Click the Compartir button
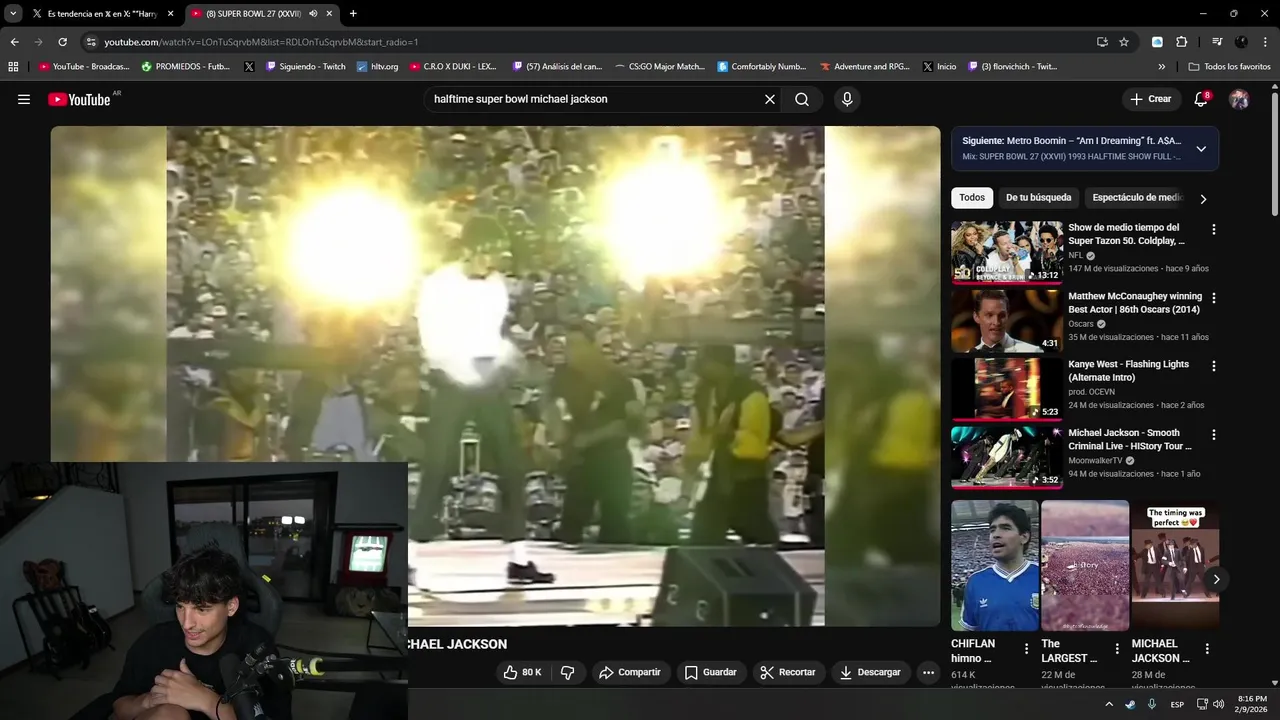This screenshot has width=1280, height=720. pyautogui.click(x=630, y=672)
